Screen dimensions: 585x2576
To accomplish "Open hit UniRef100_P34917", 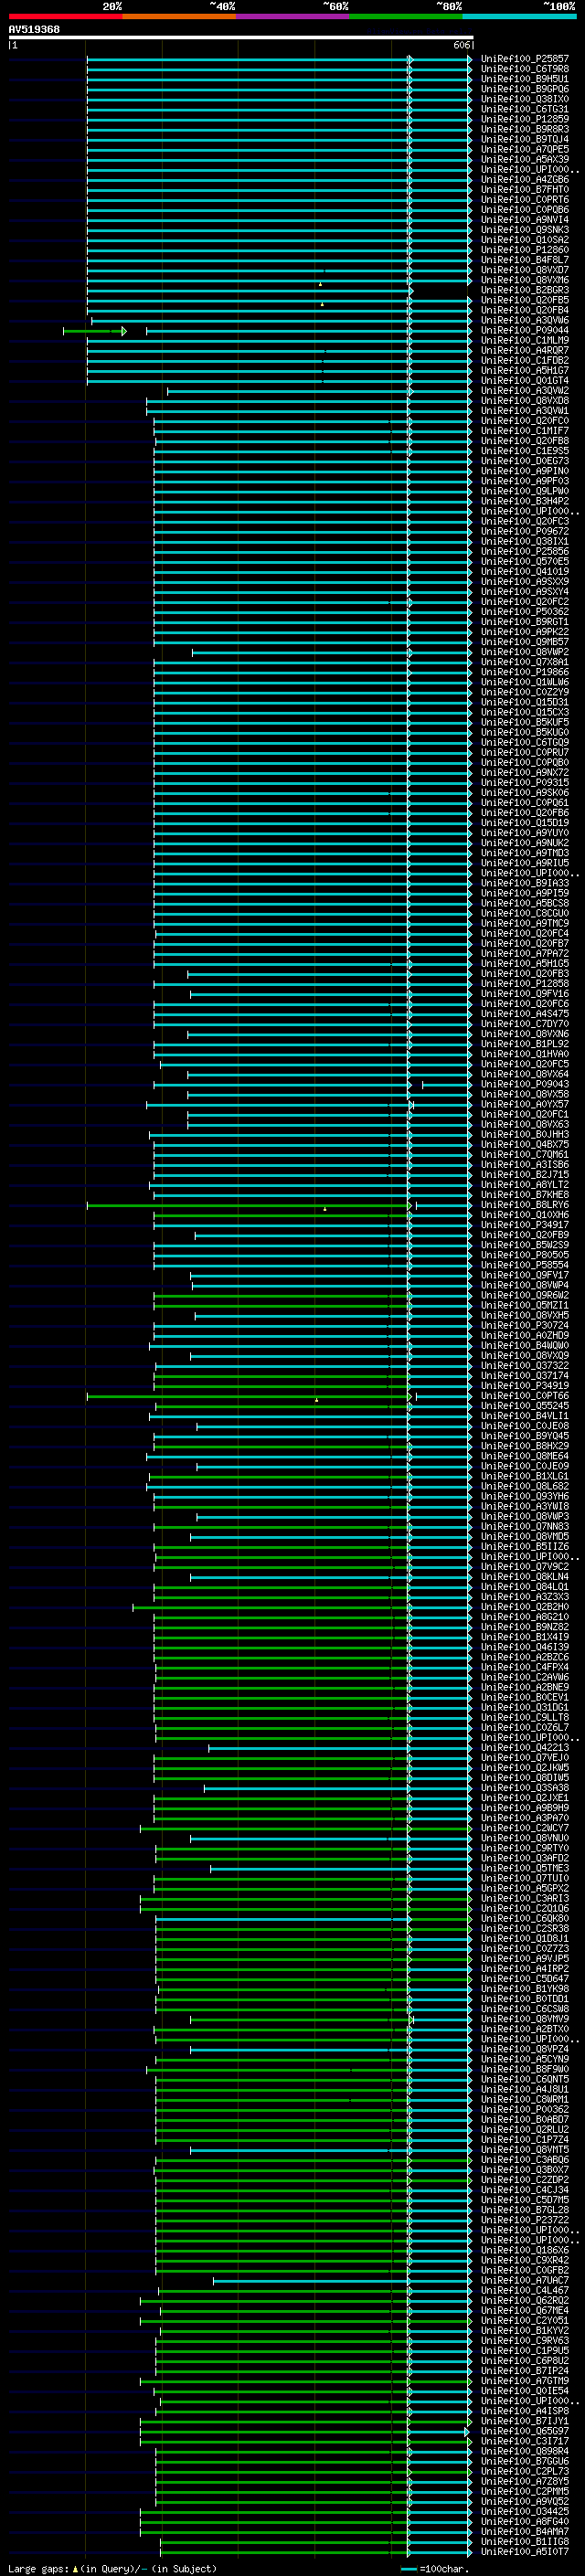I will pyautogui.click(x=524, y=1224).
